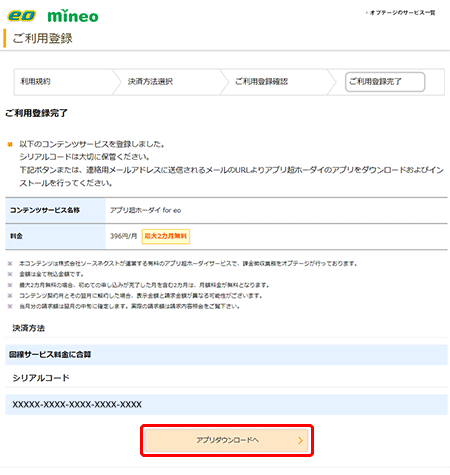Viewport: 450px width, 475px height.
Task: Select the 利用規約 step
Action: [x=35, y=81]
